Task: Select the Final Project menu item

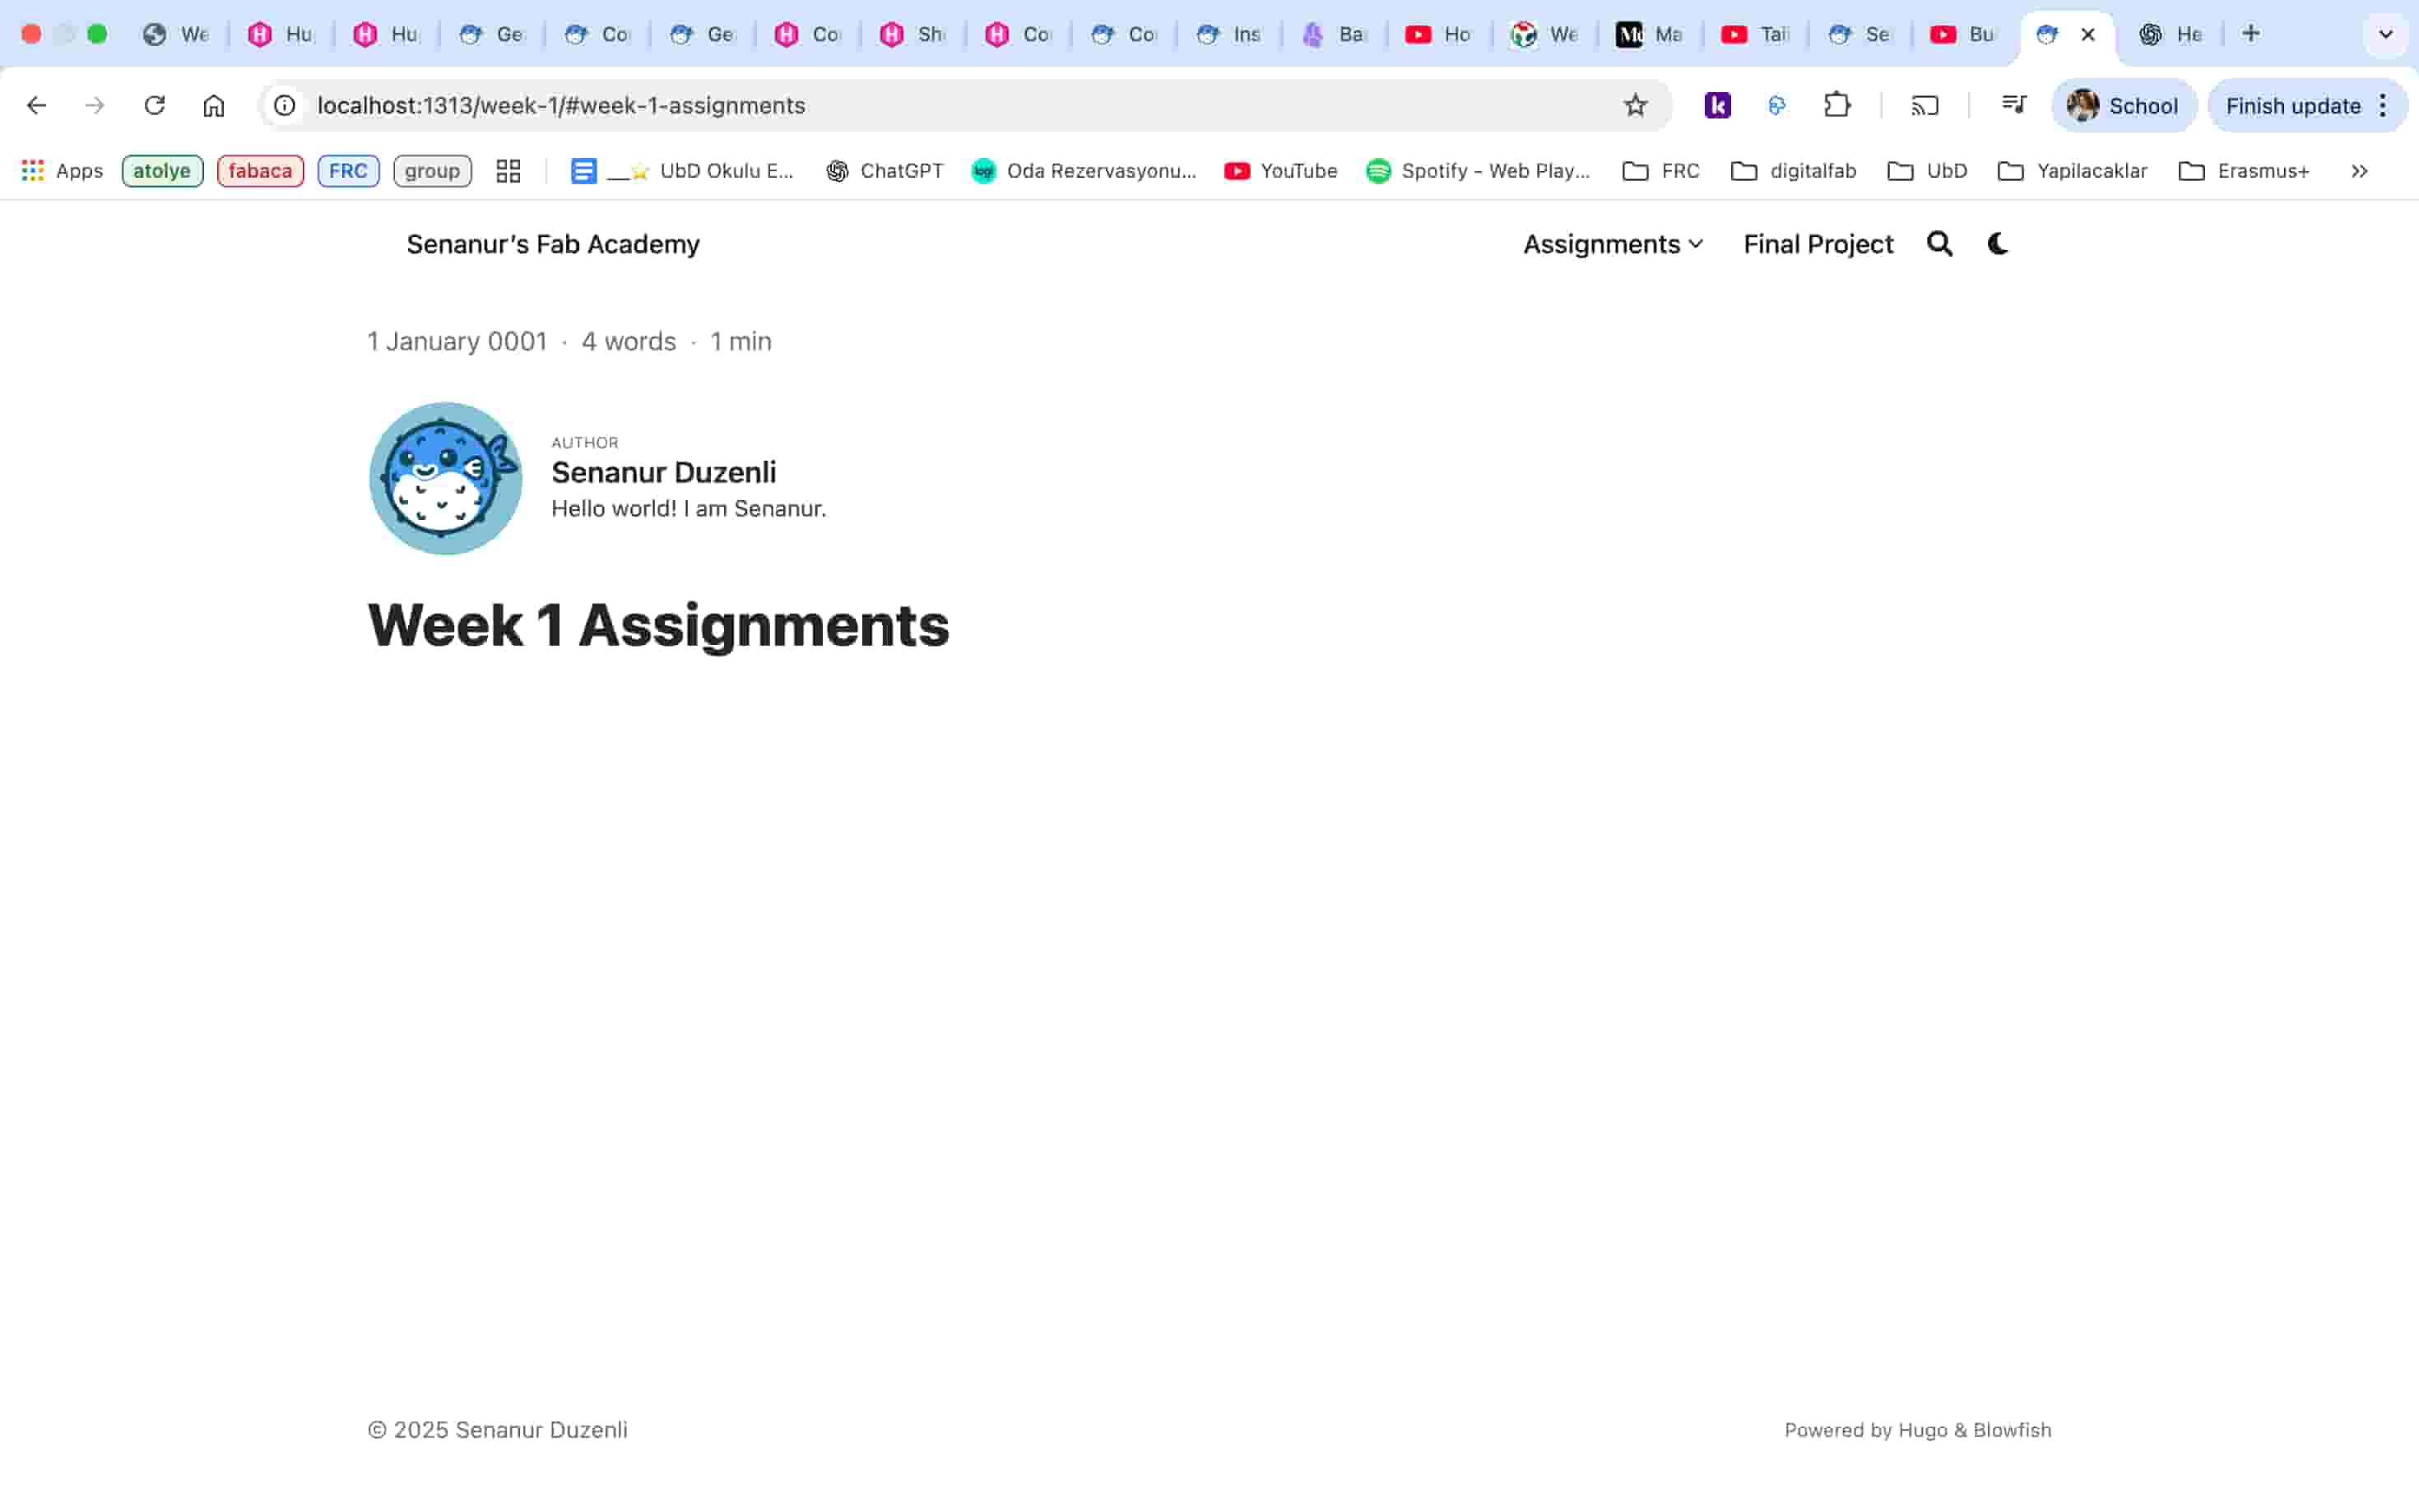Action: (1818, 244)
